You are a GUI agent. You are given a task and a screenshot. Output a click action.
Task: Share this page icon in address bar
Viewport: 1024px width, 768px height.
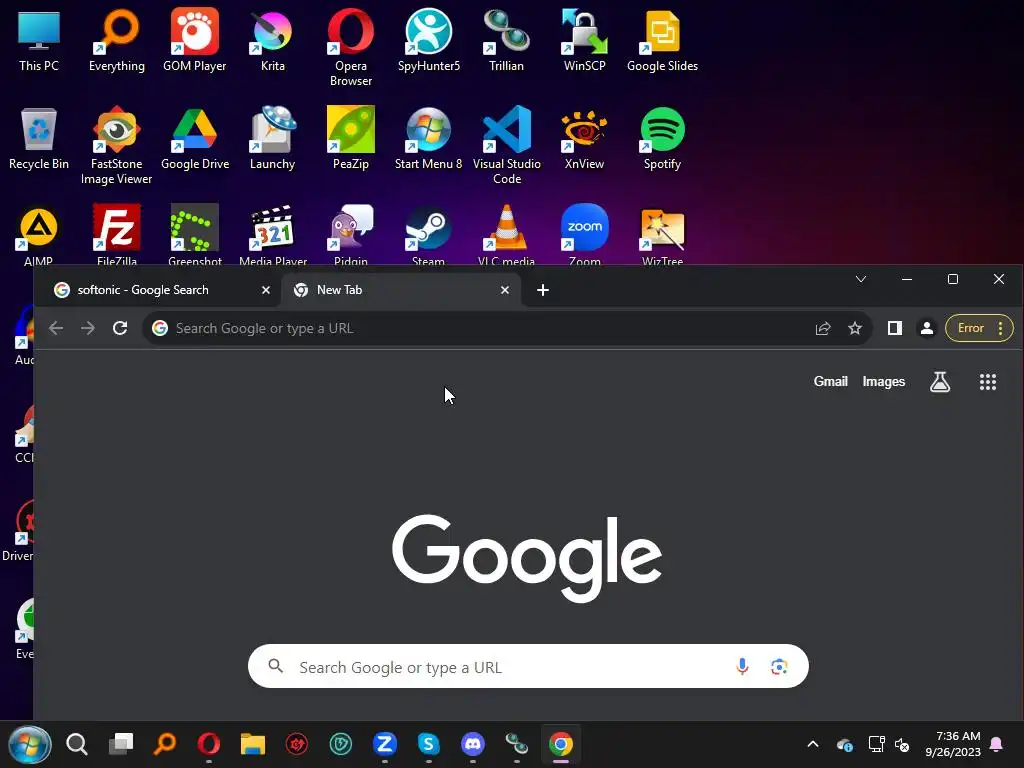click(823, 328)
